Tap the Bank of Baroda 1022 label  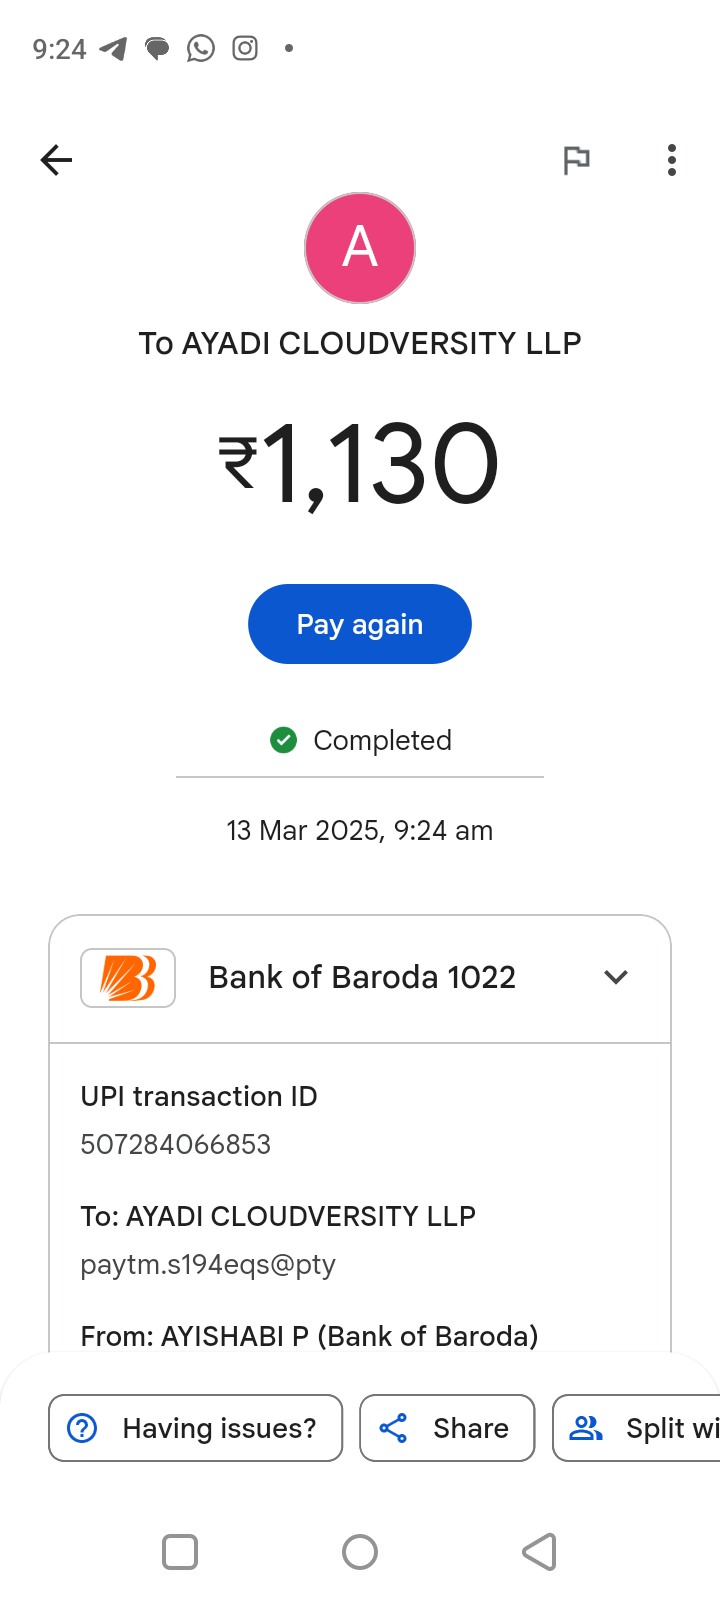tap(362, 977)
